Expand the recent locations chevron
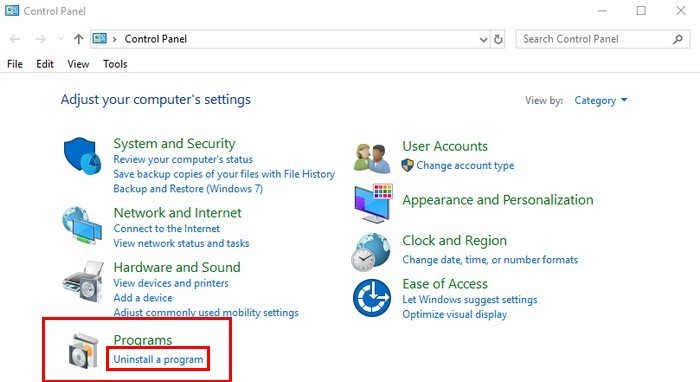 [61, 39]
